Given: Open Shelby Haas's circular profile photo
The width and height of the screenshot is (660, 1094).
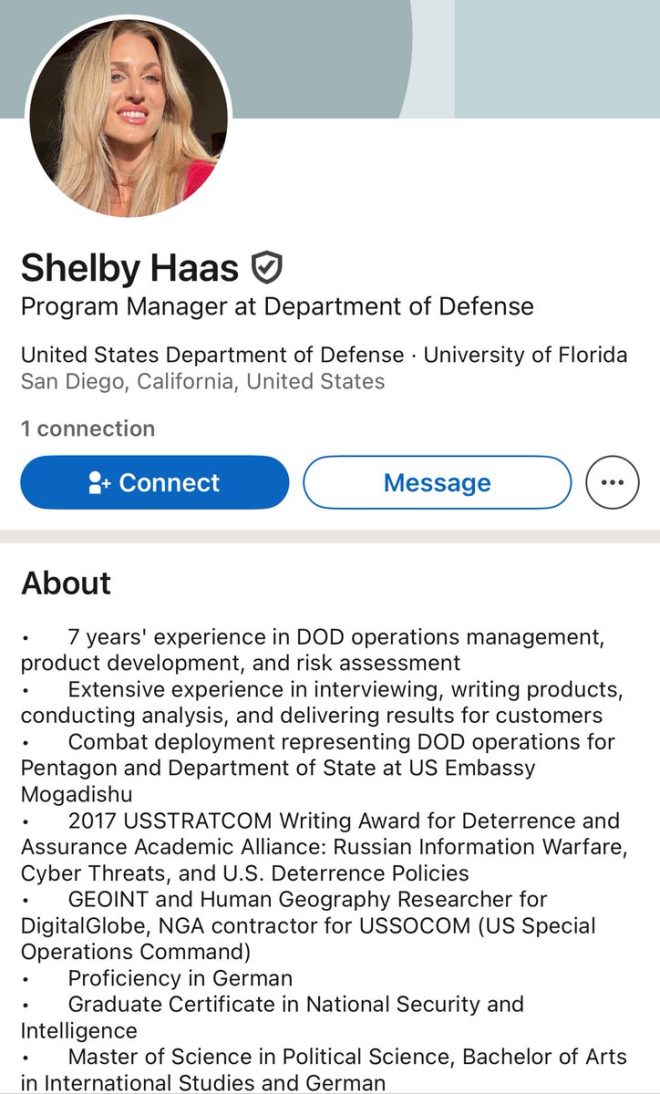Looking at the screenshot, I should (128, 118).
